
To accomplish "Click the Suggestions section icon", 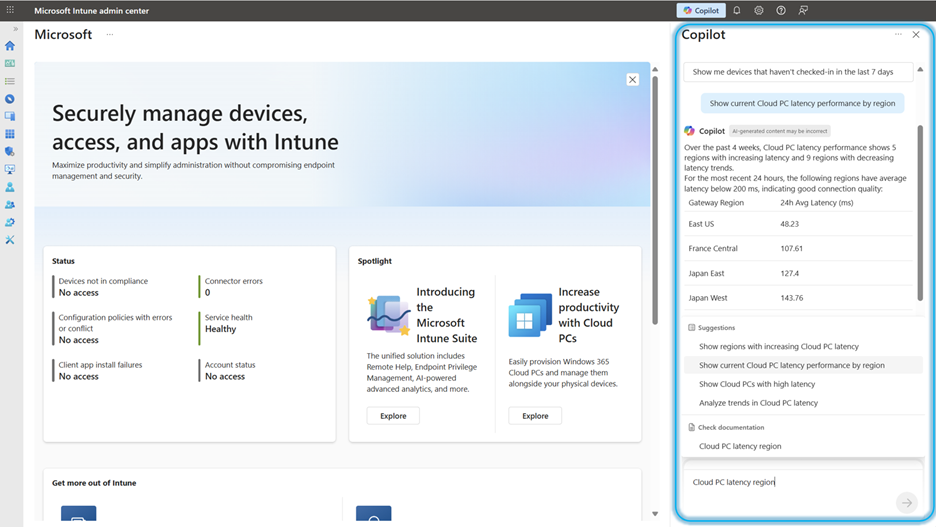I will [x=691, y=328].
